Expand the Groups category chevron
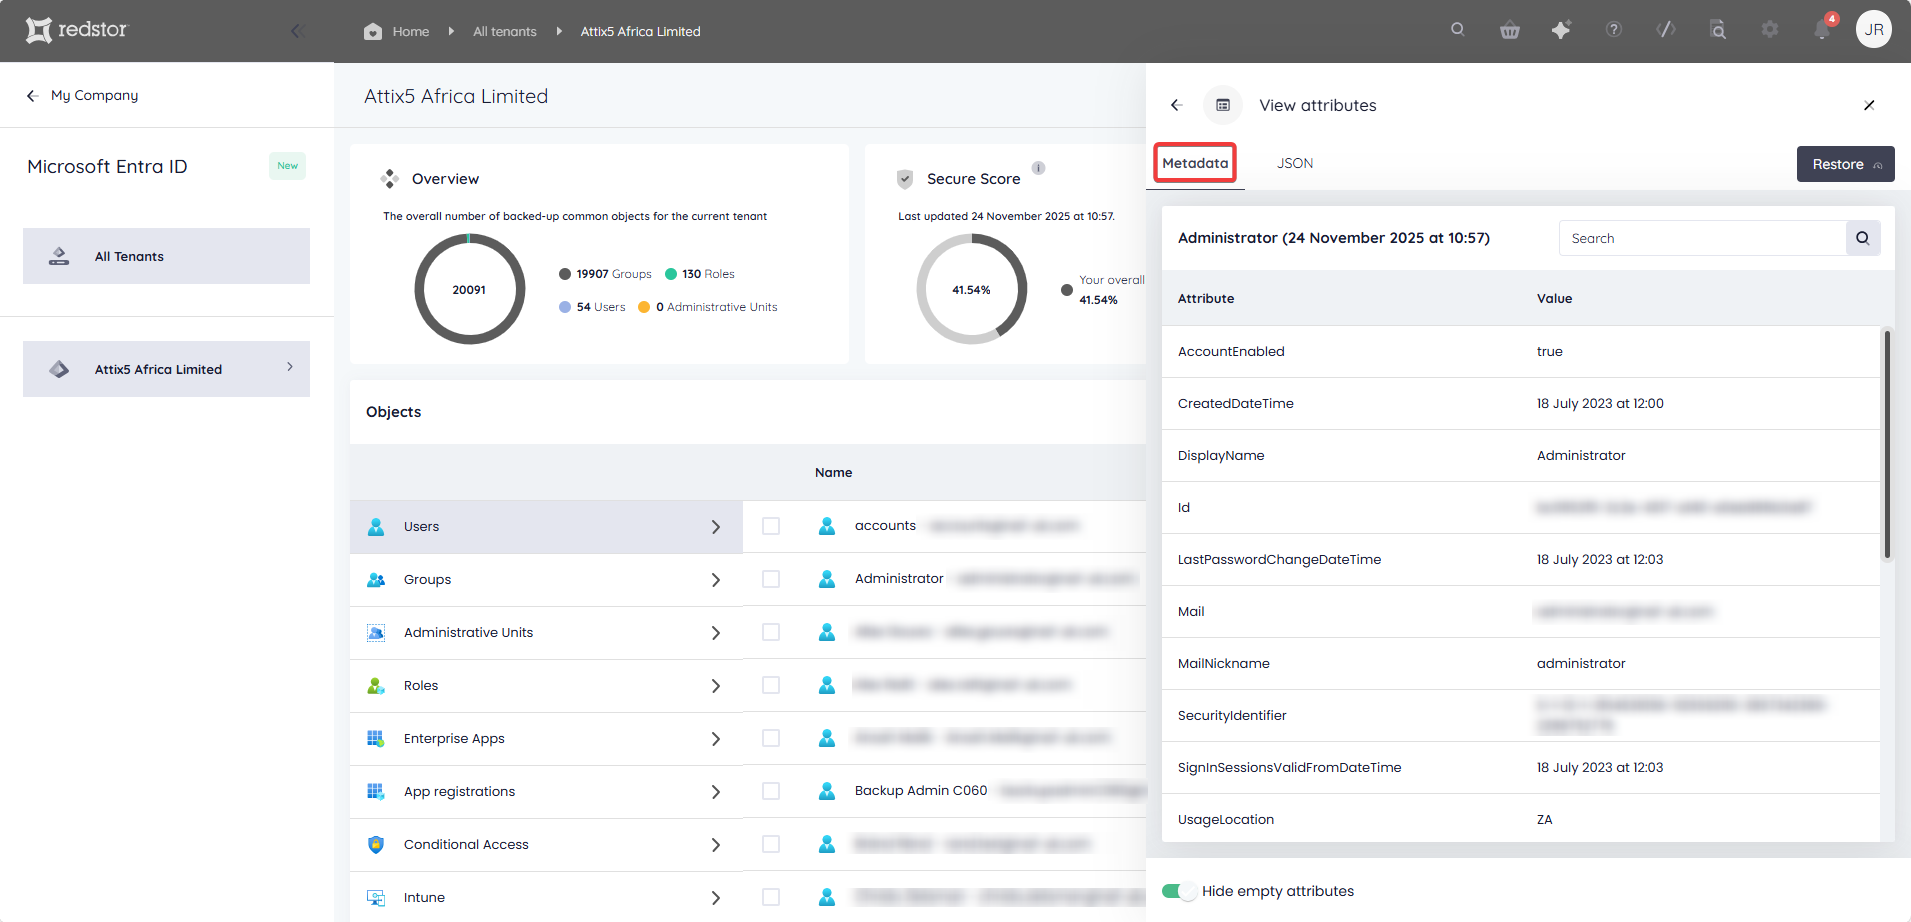 [x=716, y=580]
